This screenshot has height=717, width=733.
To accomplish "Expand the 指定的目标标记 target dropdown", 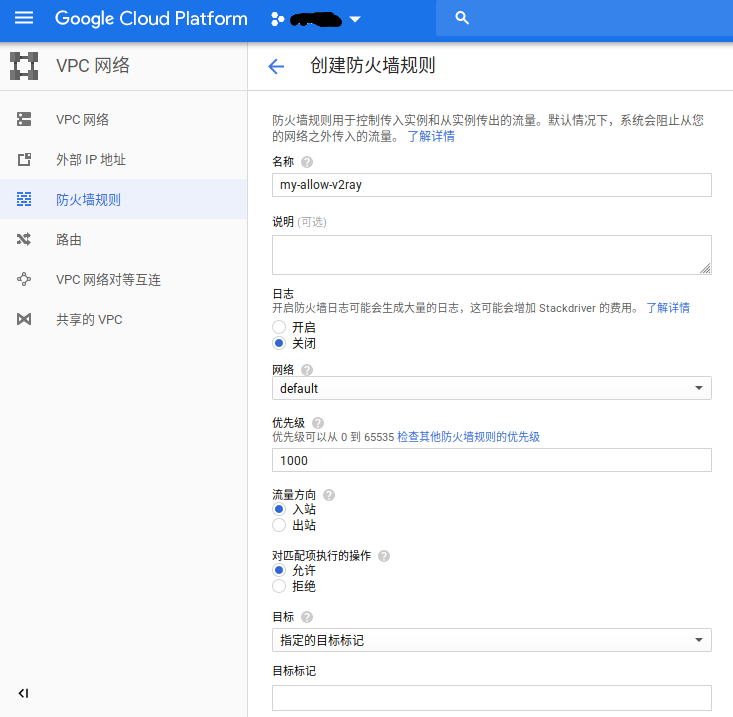I will pyautogui.click(x=491, y=640).
